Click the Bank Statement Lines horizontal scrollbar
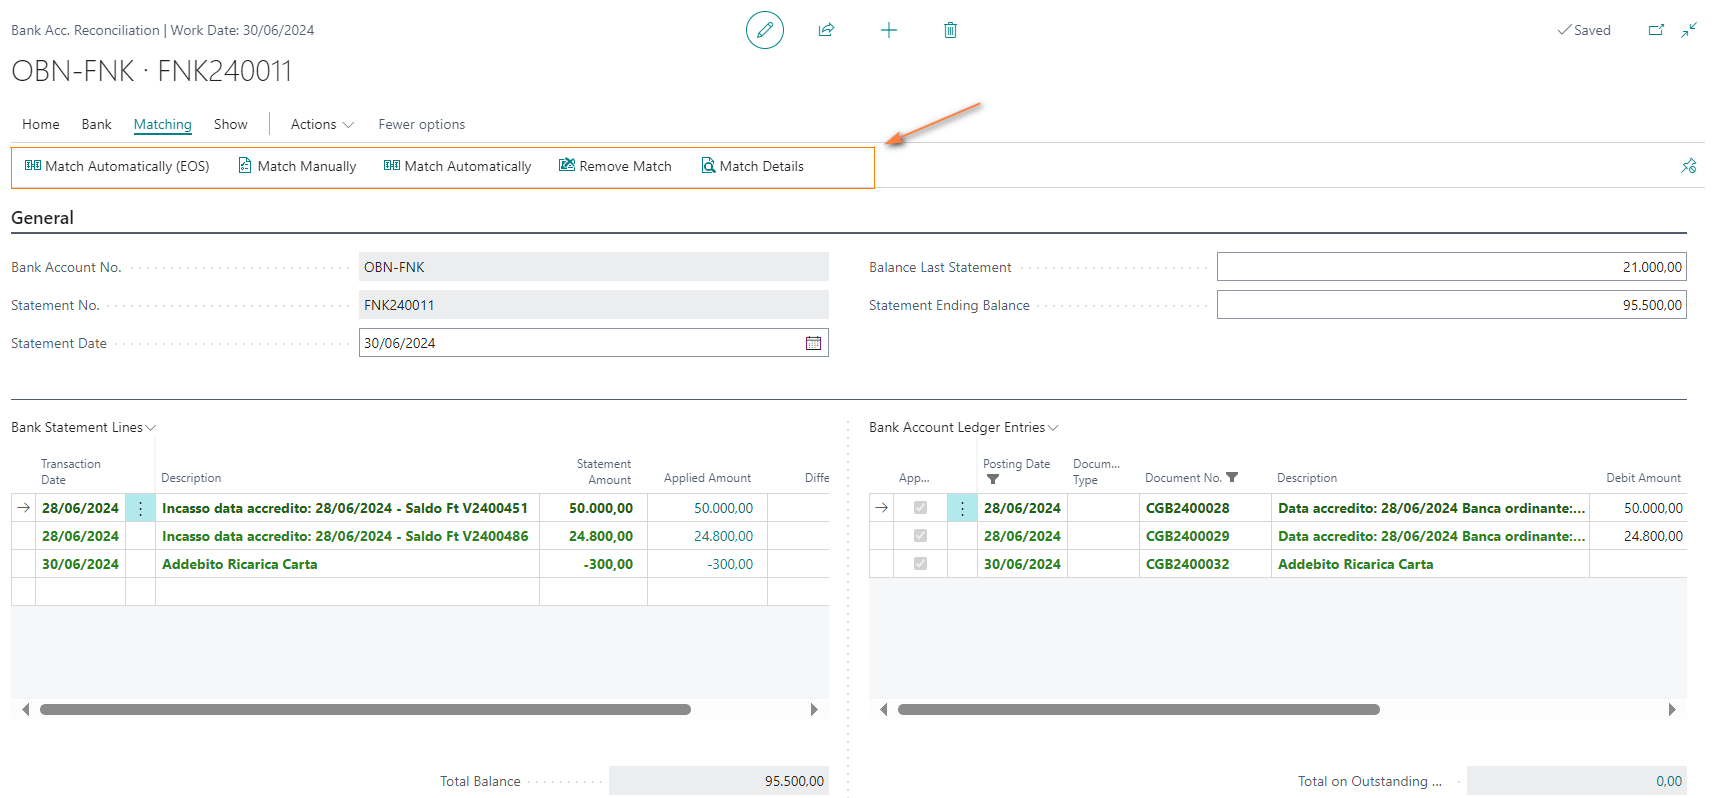1720x798 pixels. (365, 709)
